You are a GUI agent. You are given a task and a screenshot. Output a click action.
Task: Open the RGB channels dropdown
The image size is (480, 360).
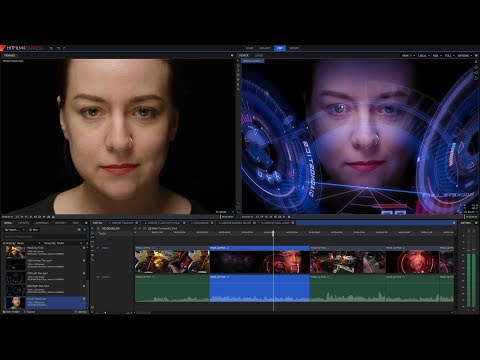tap(437, 56)
